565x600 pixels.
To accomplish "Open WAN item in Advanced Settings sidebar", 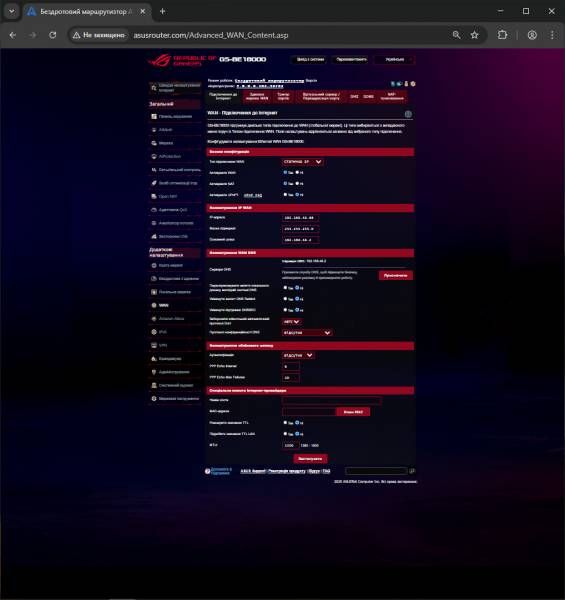I will point(174,305).
